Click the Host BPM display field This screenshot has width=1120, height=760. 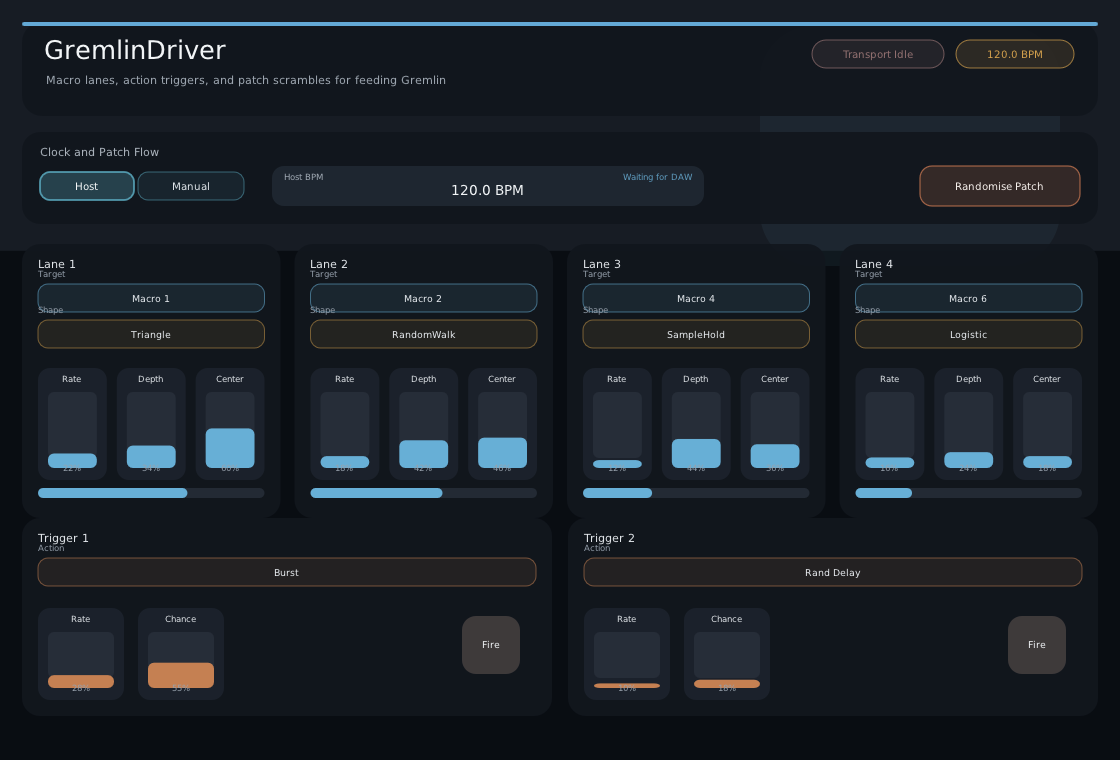click(x=487, y=186)
